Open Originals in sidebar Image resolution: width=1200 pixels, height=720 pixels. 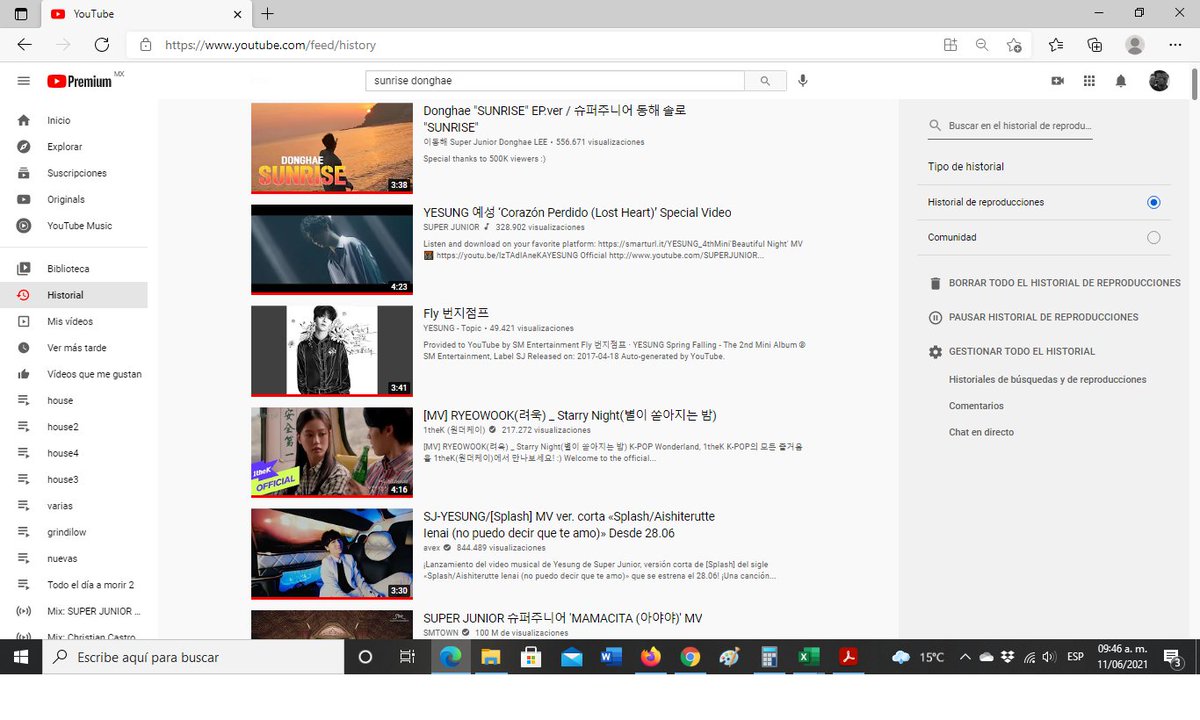[74, 199]
